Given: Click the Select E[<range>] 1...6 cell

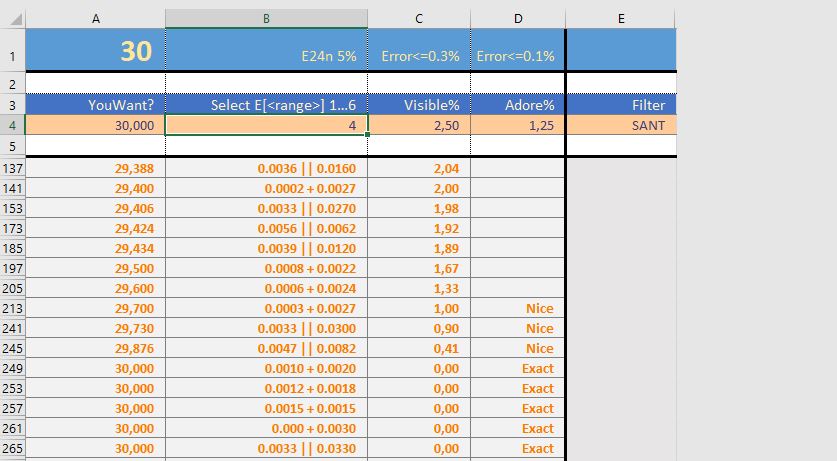Looking at the screenshot, I should 266,105.
